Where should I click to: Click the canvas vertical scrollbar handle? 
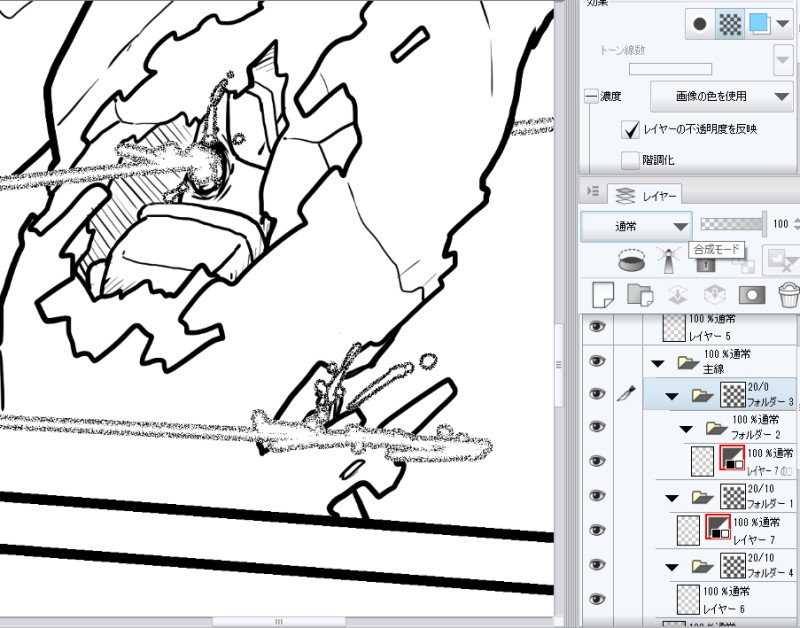pos(559,364)
